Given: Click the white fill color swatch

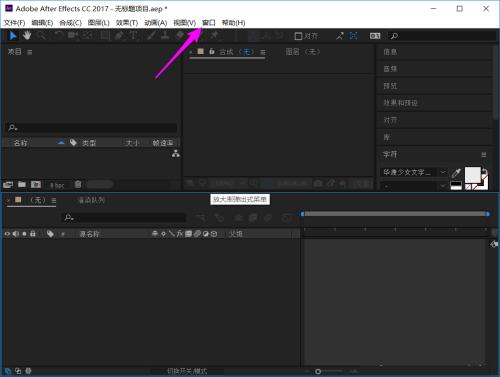Looking at the screenshot, I should [473, 175].
